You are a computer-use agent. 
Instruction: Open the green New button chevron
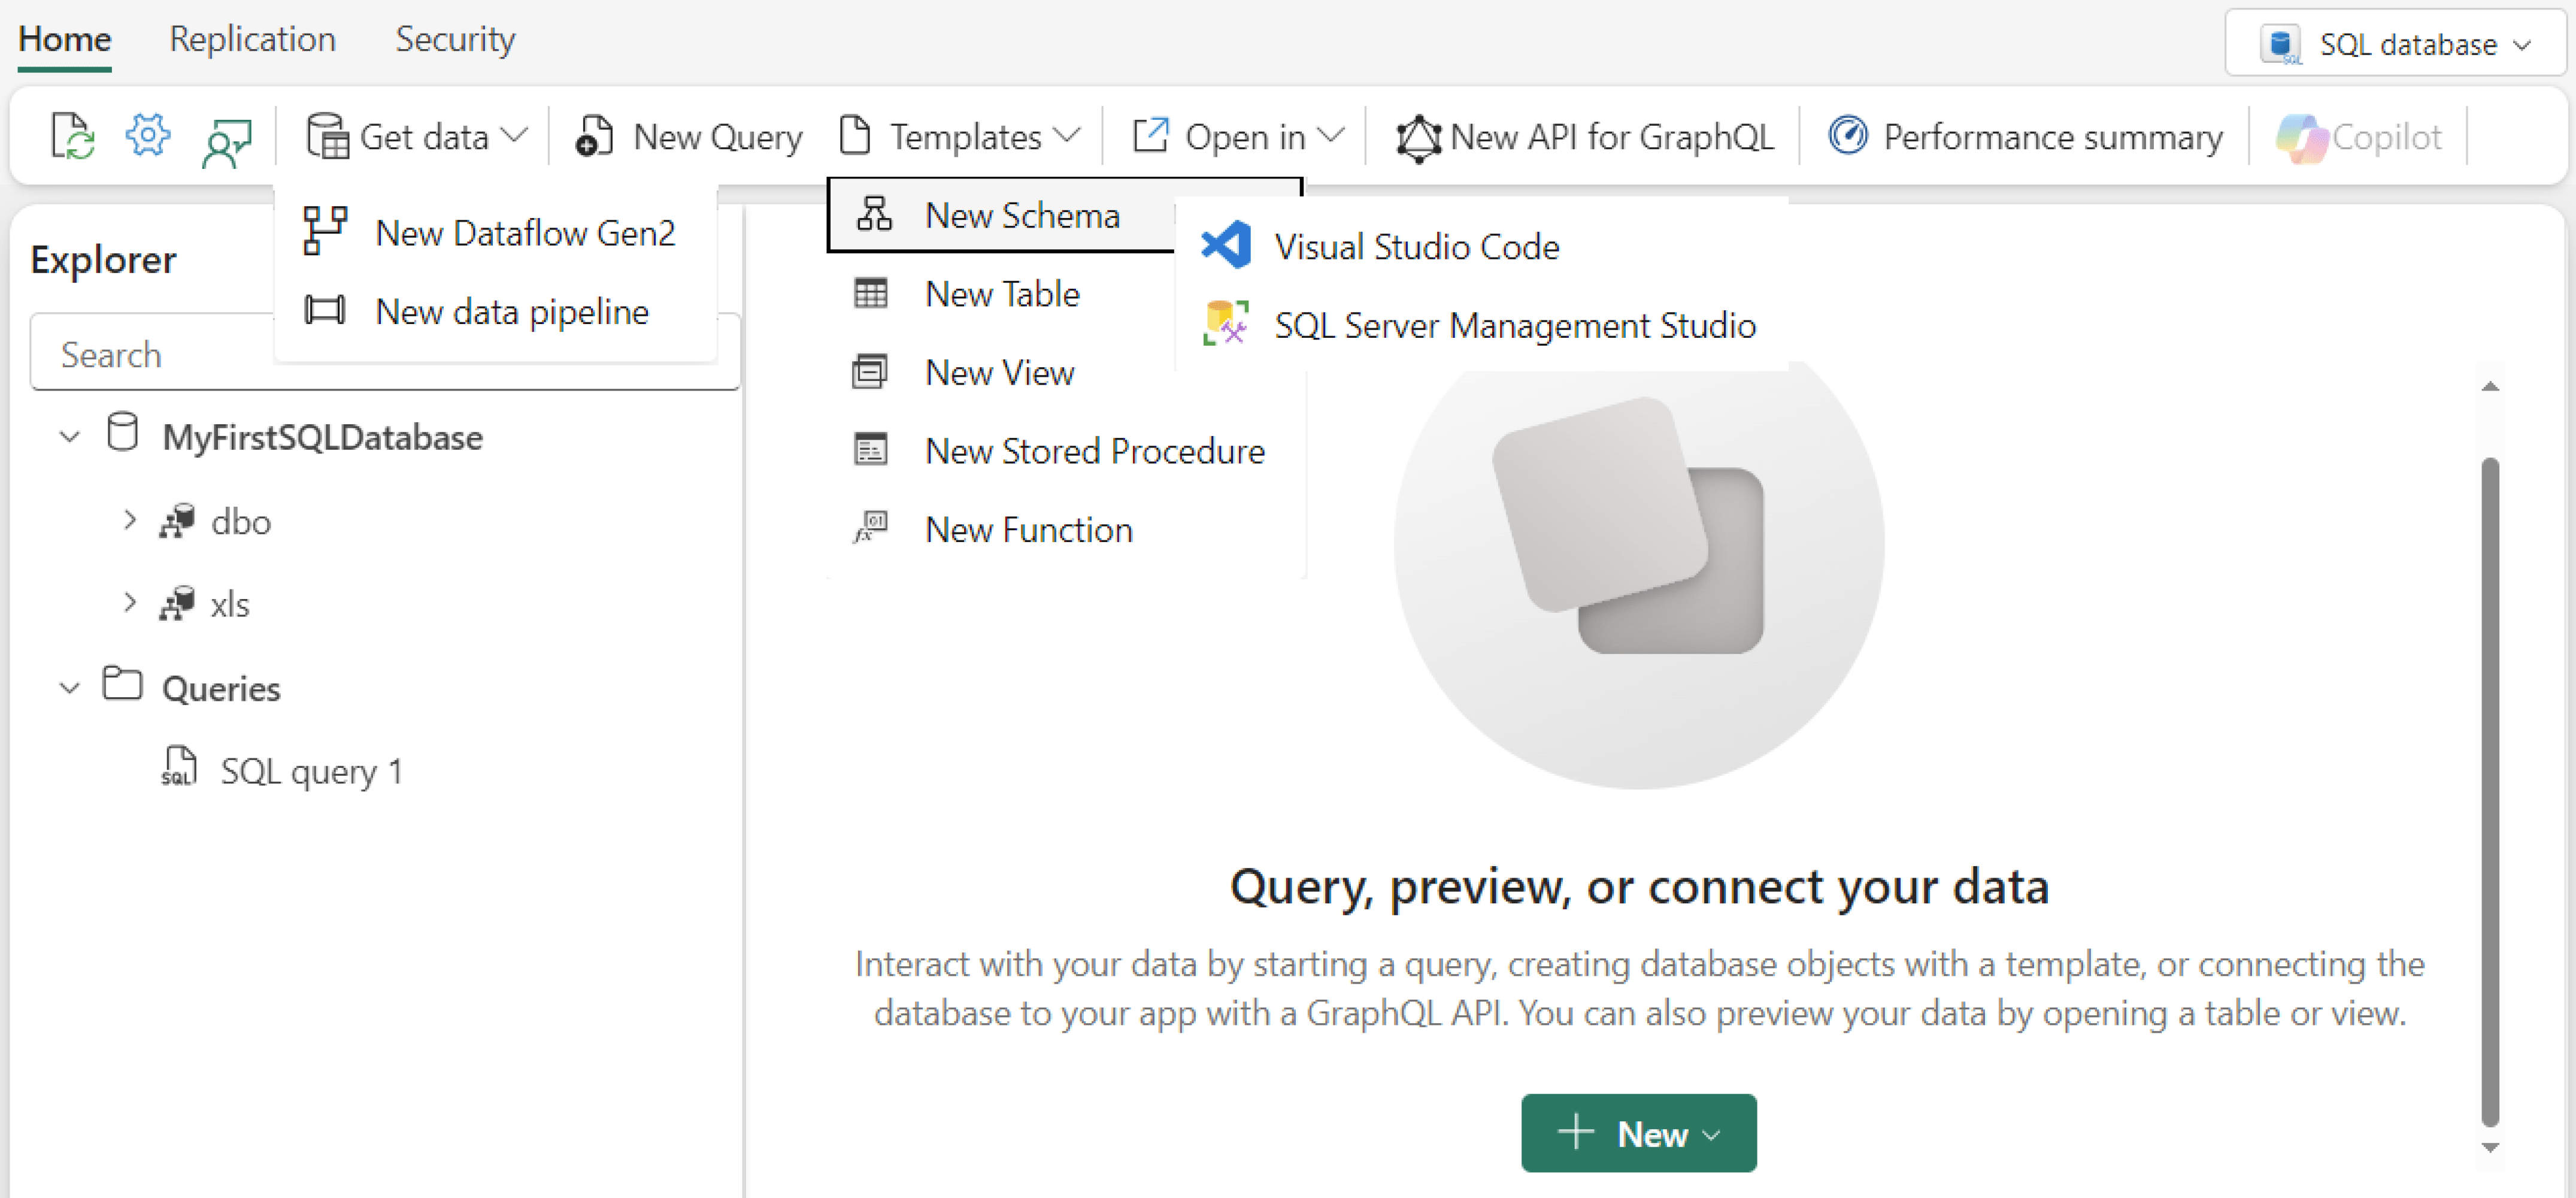pos(1711,1136)
